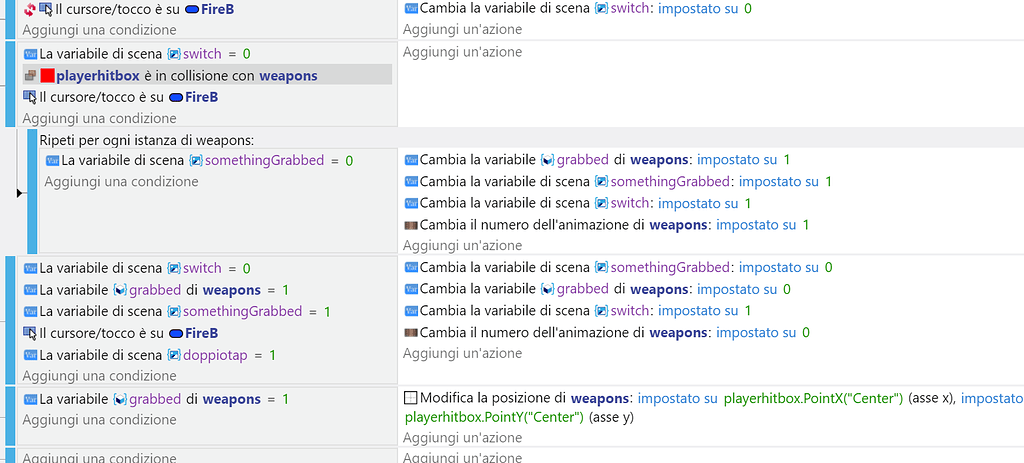Image resolution: width=1024 pixels, height=463 pixels.
Task: Click the animation icon of the action setting weapons animation to 1
Action: tap(411, 225)
